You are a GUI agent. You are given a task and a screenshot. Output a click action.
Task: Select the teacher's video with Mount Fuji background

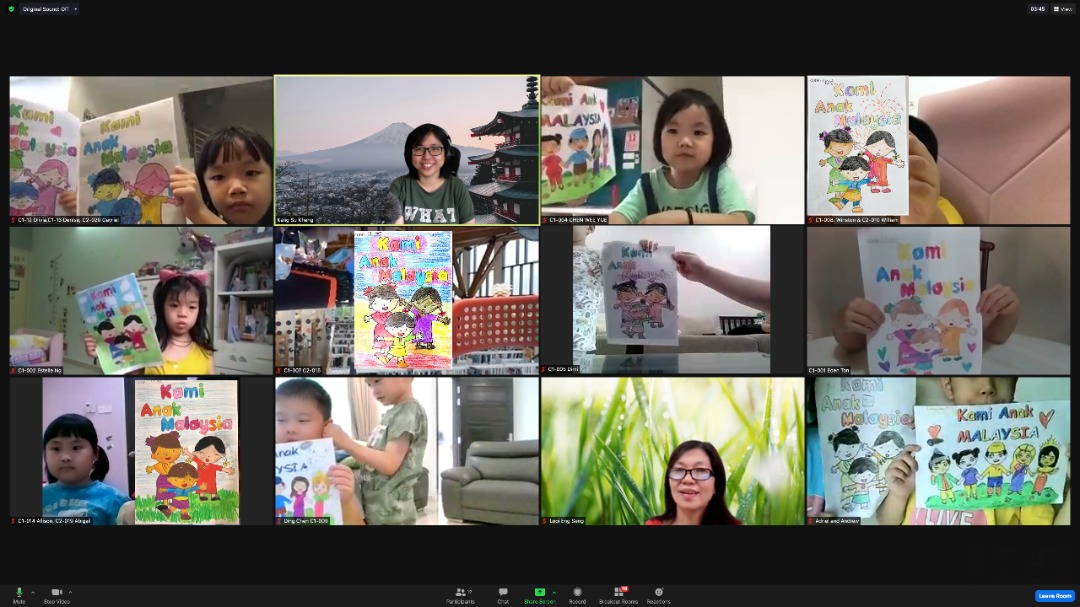coord(406,150)
